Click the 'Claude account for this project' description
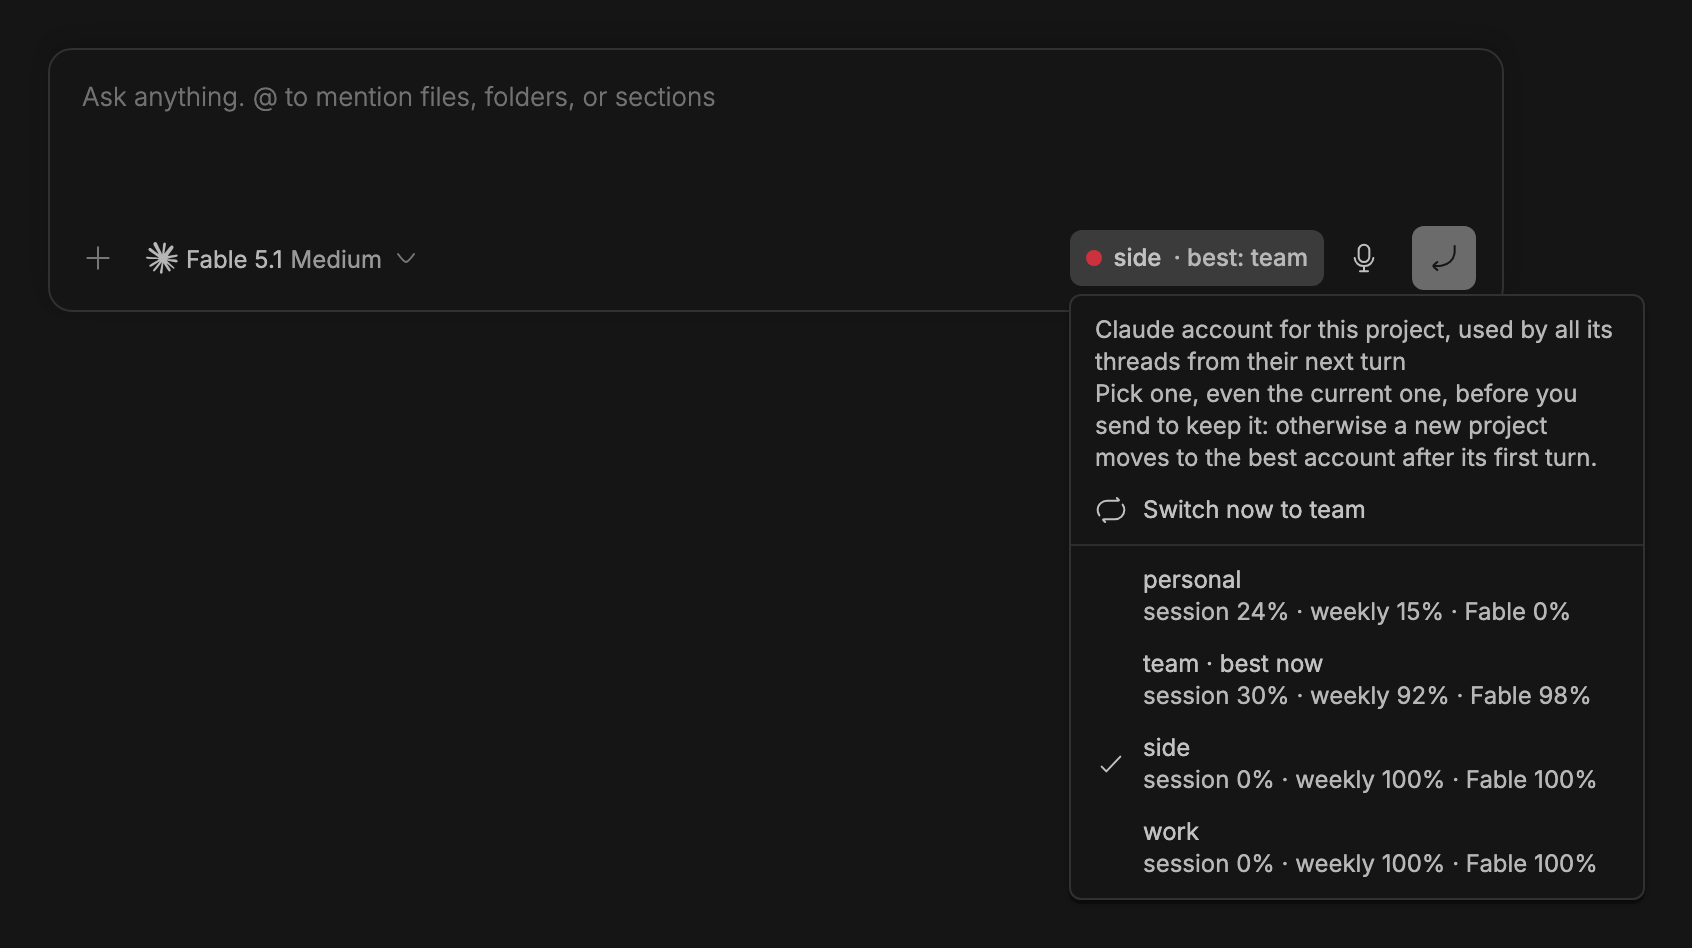This screenshot has height=948, width=1692. [1353, 346]
